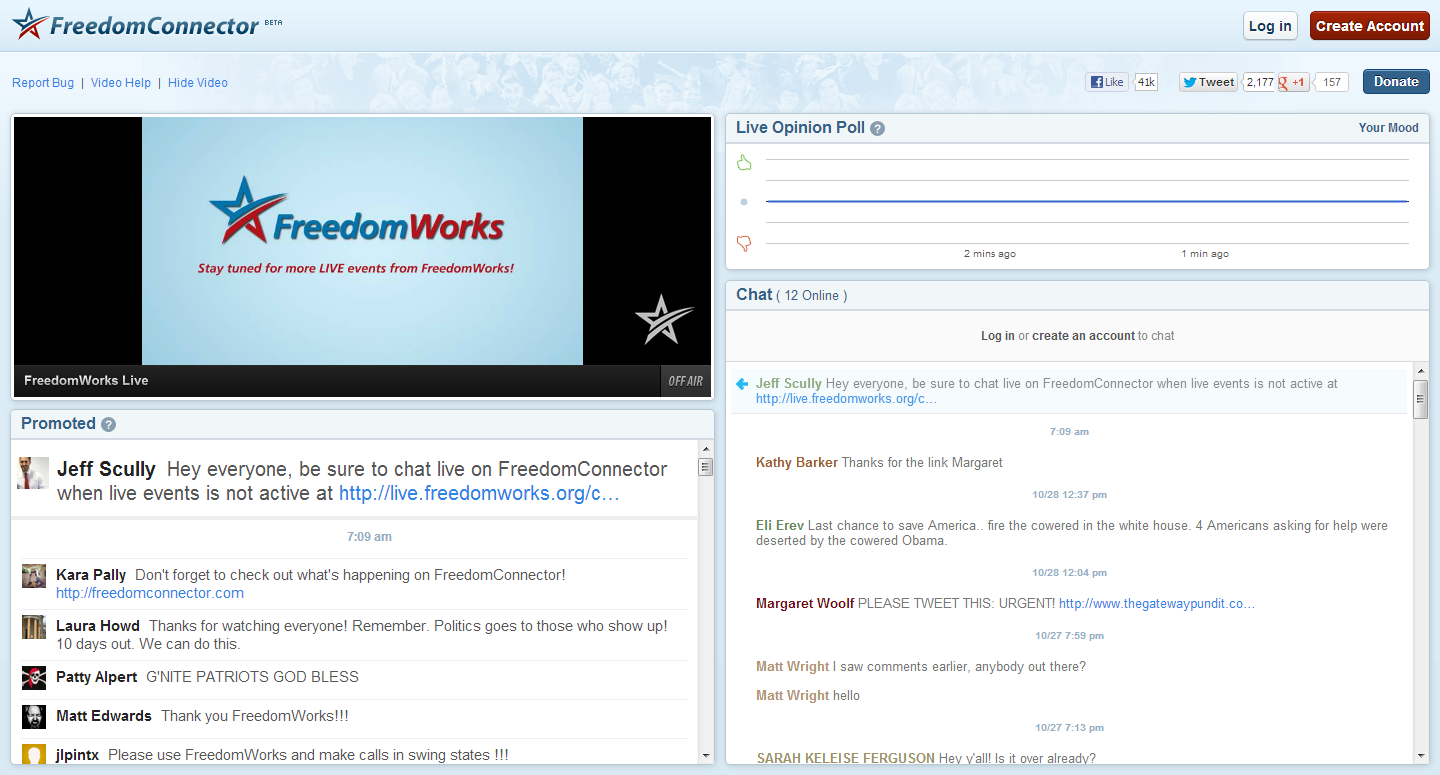
Task: Select the neutral mood dot
Action: click(743, 202)
